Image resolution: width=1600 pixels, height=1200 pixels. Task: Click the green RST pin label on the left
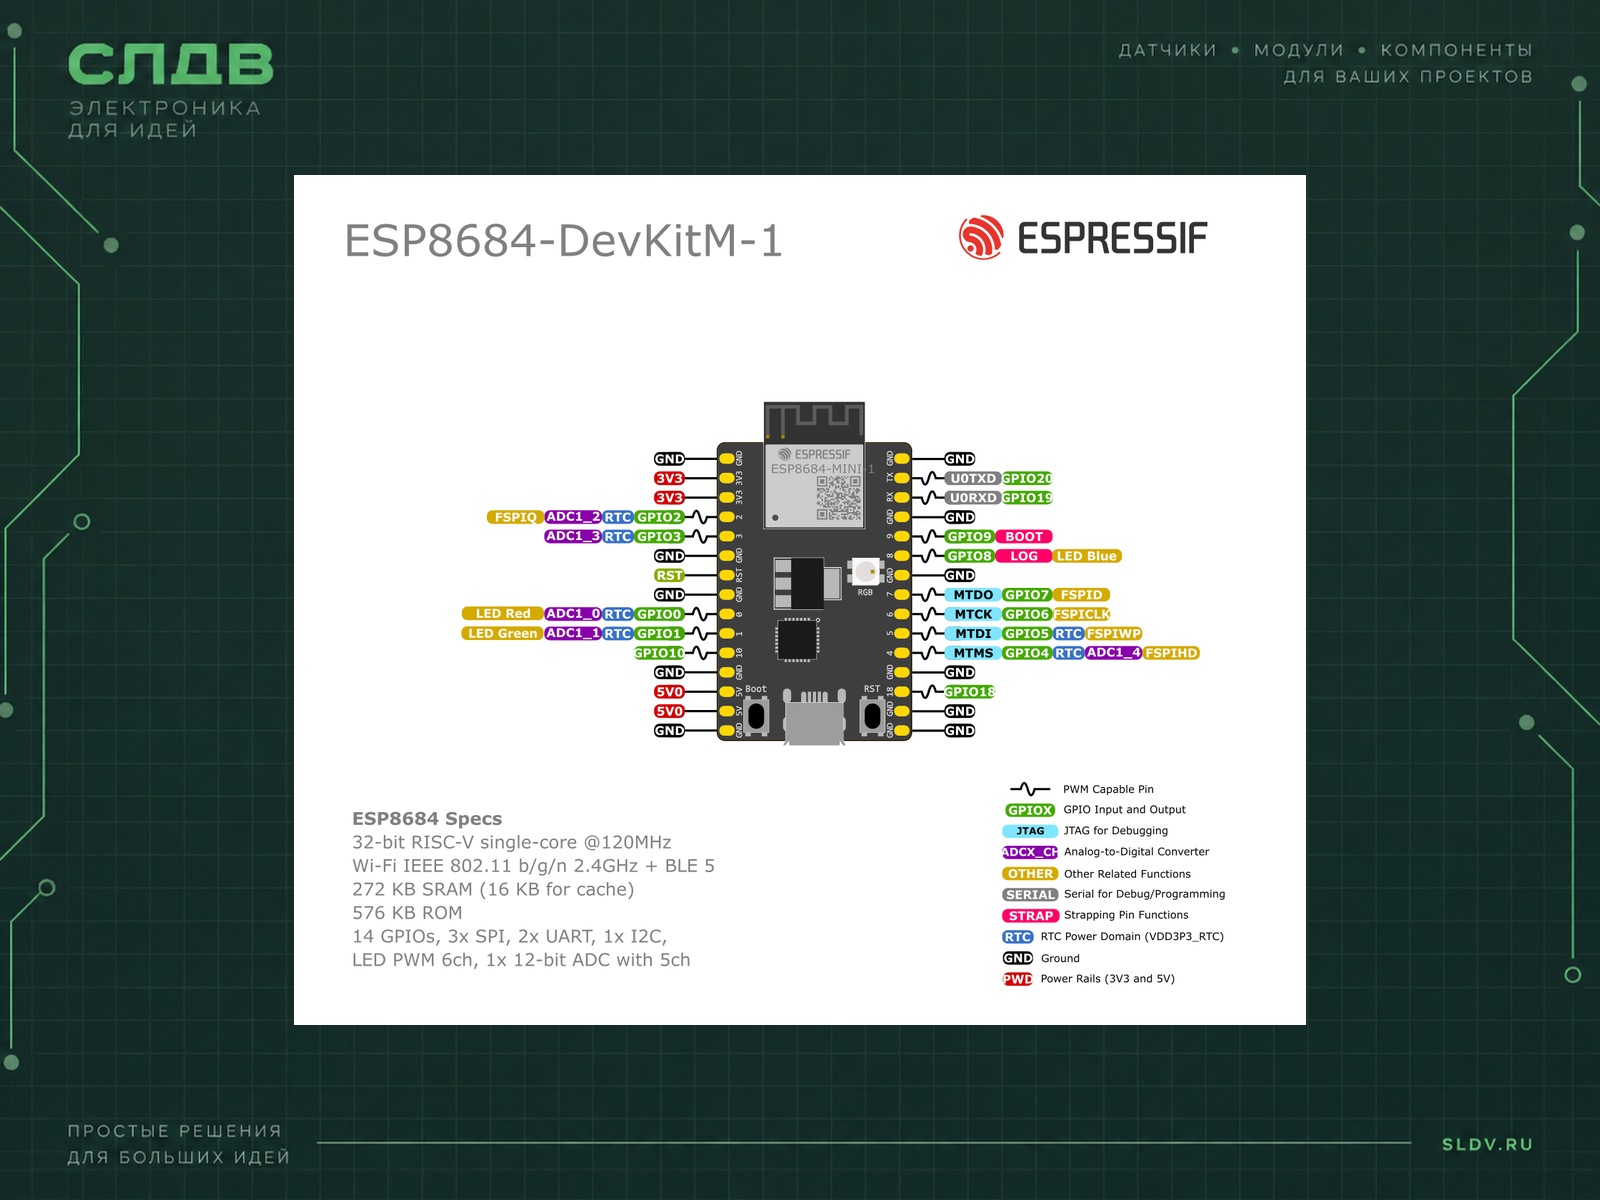click(669, 575)
